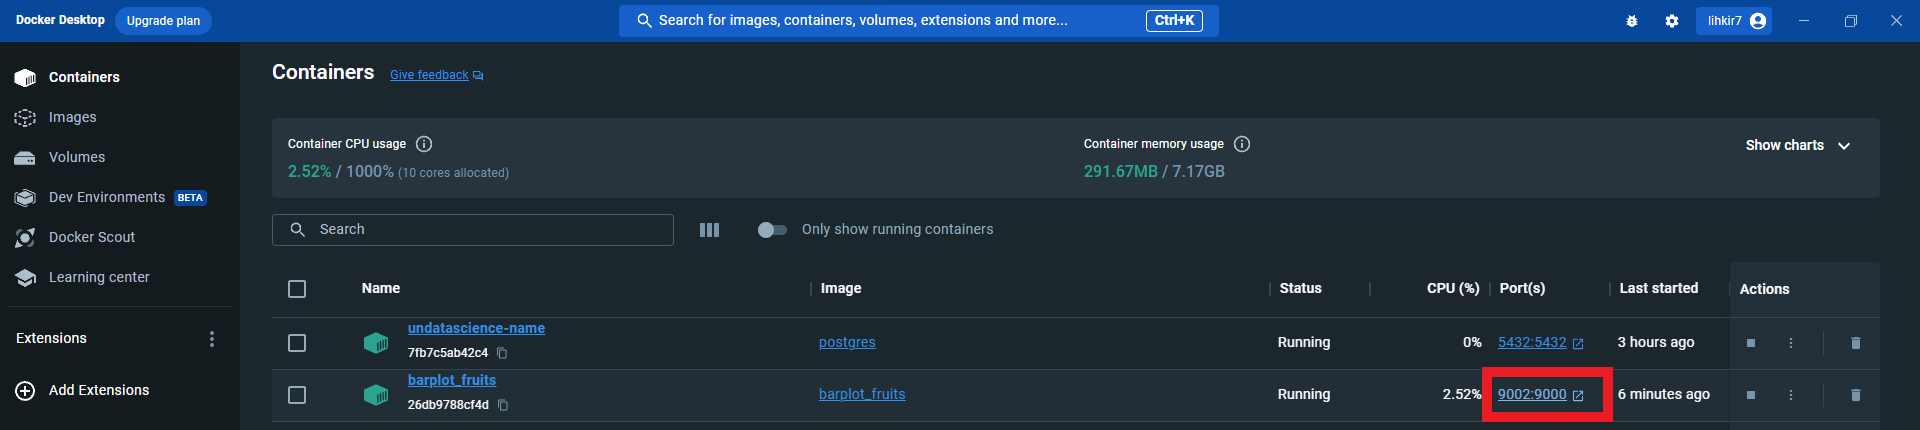Image resolution: width=1920 pixels, height=430 pixels.
Task: Check the select-all containers checkbox in header
Action: coord(297,289)
